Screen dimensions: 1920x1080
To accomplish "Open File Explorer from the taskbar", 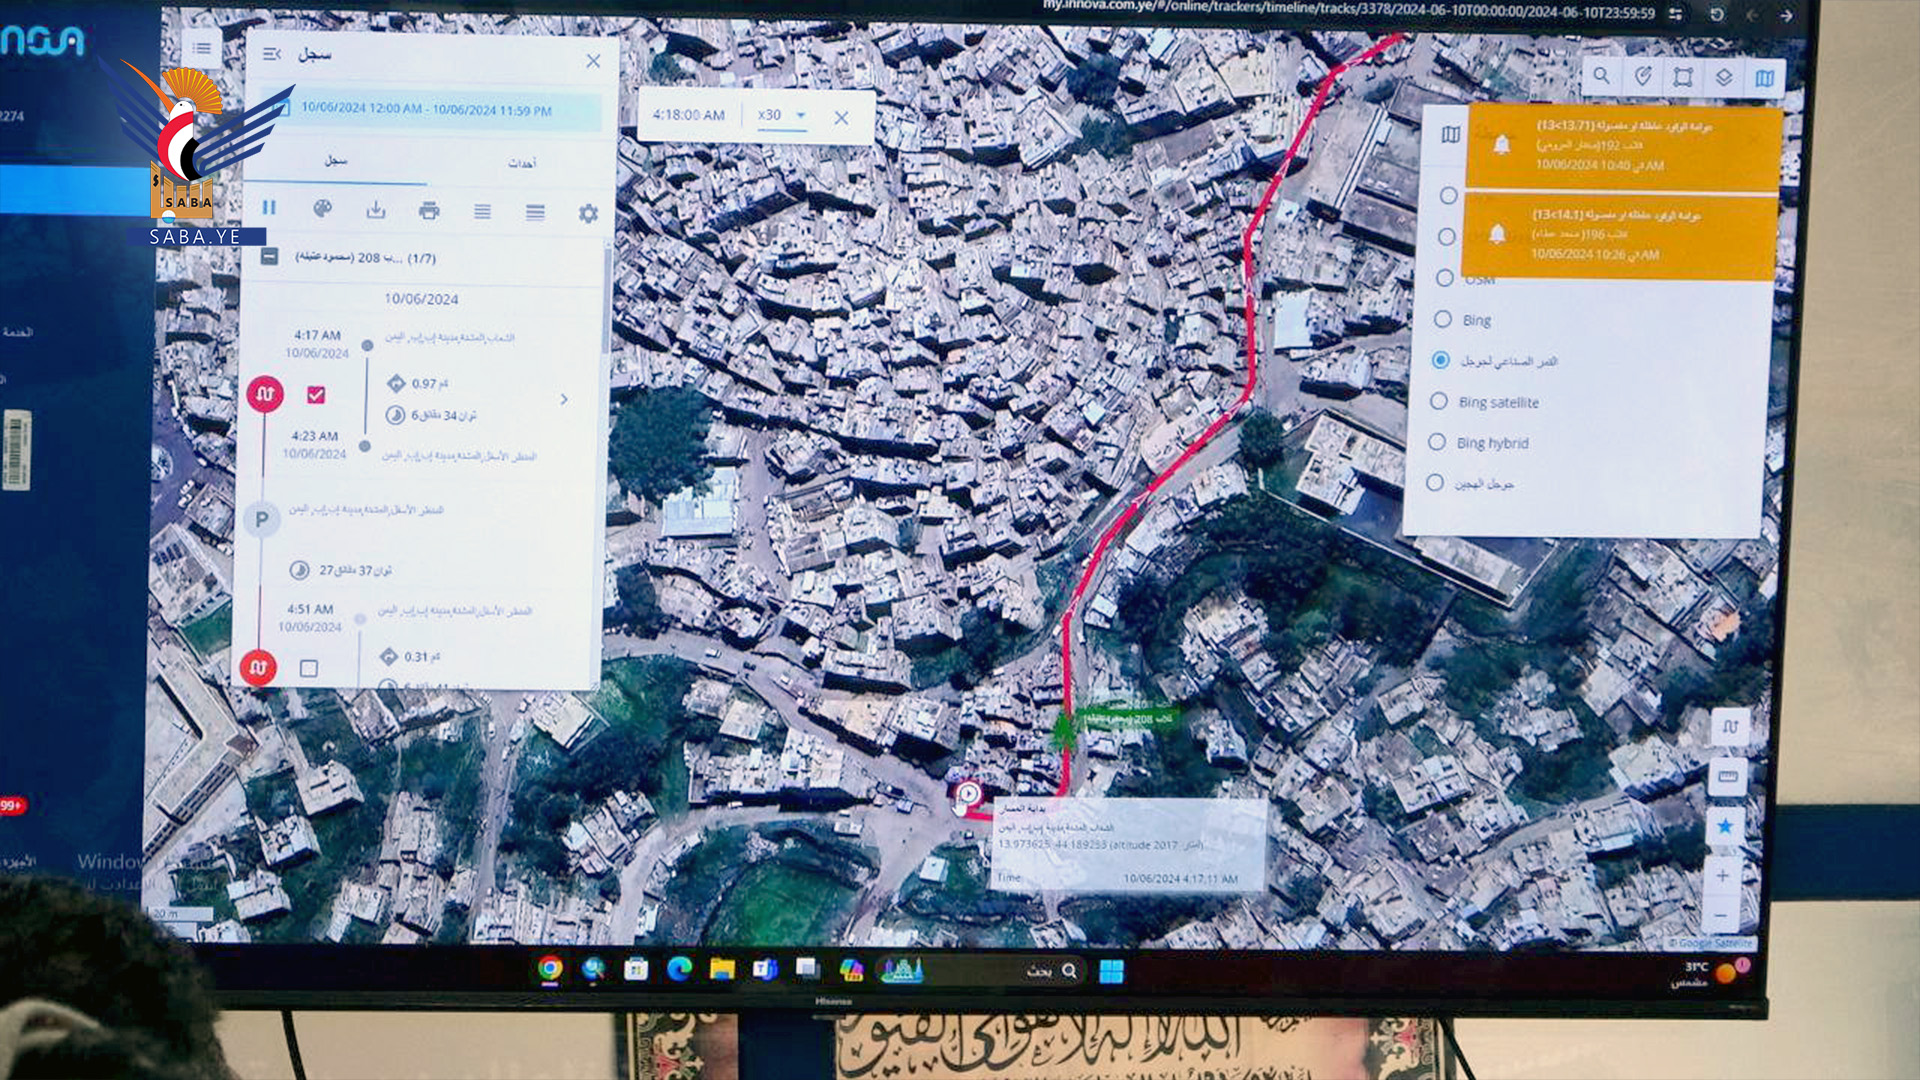I will [722, 969].
